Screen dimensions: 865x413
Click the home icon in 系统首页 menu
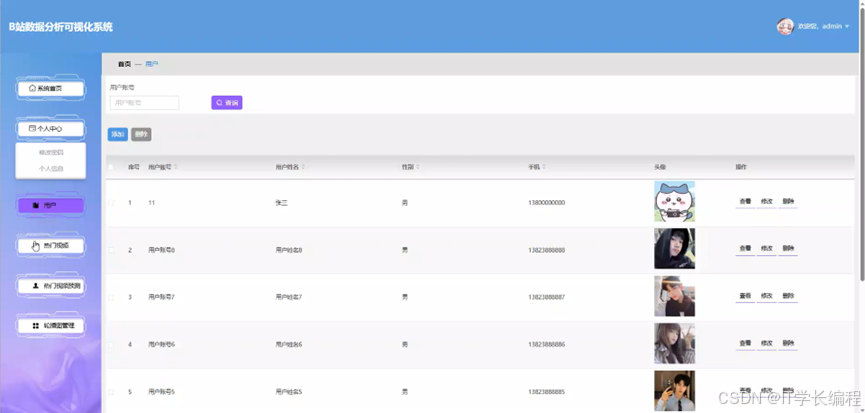coord(33,88)
